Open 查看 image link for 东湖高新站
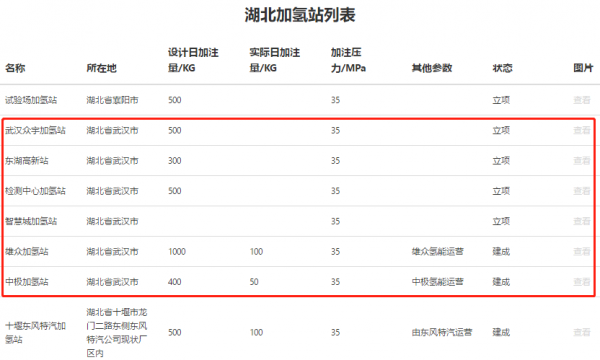This screenshot has height=360, width=600. tap(581, 161)
